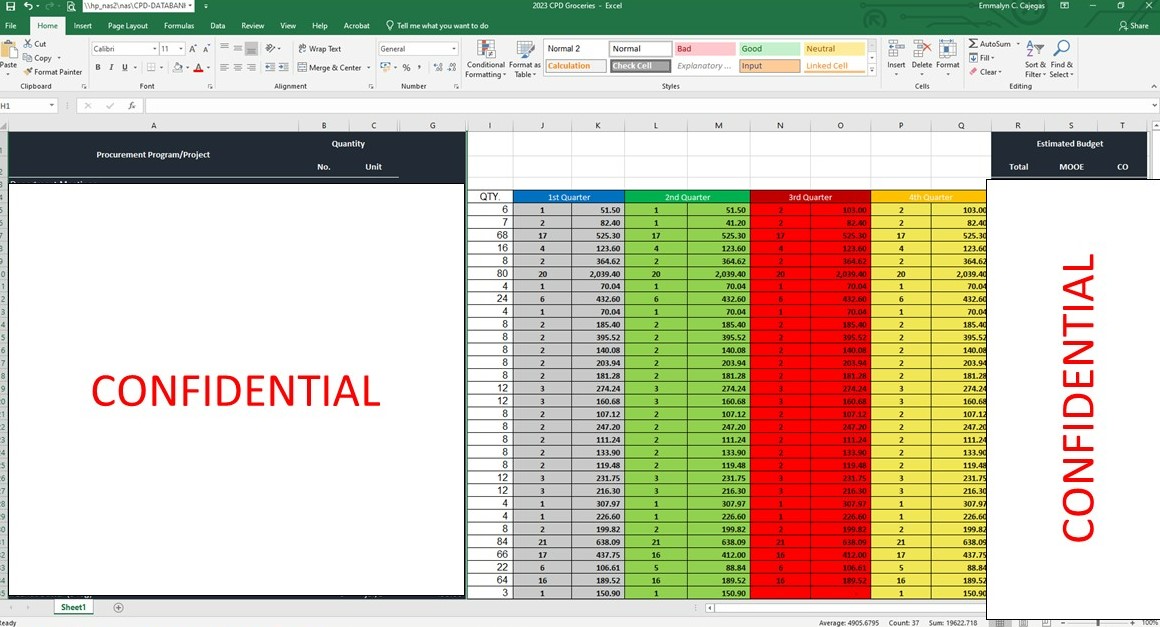This screenshot has height=627, width=1160.
Task: Apply the red Font Color
Action: [x=198, y=67]
